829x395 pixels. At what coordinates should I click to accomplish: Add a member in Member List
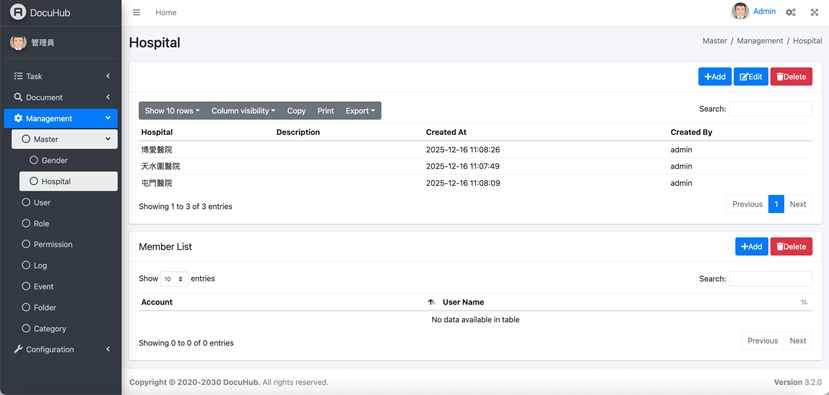click(751, 246)
